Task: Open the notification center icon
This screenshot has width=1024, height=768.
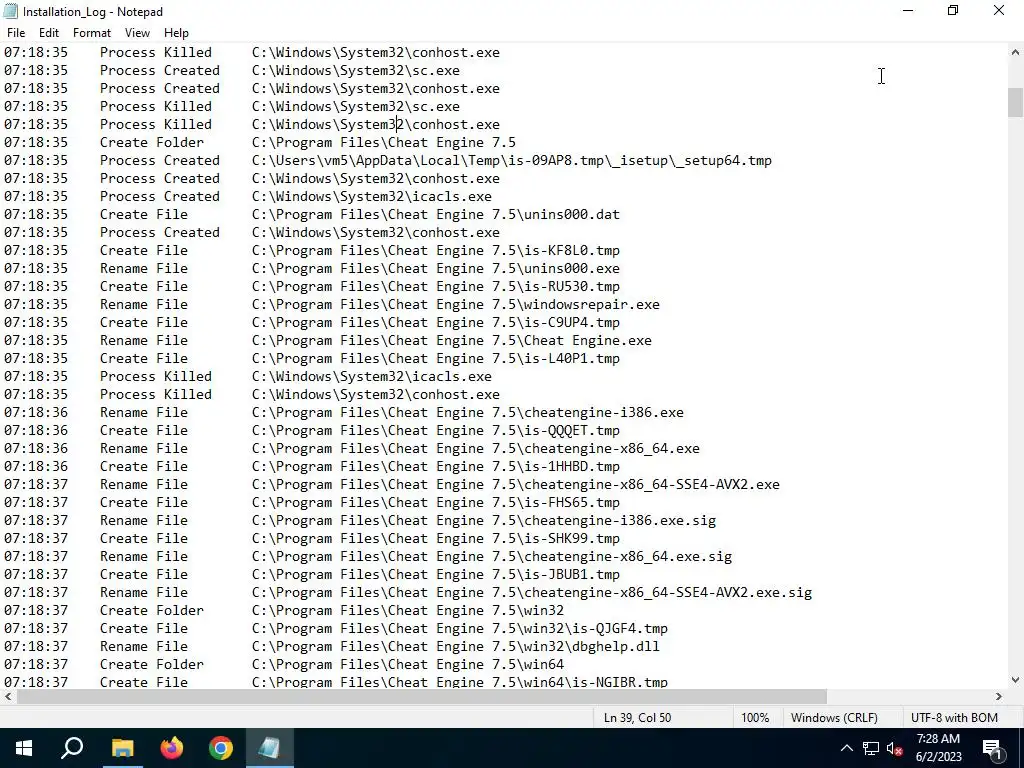Action: (992, 748)
